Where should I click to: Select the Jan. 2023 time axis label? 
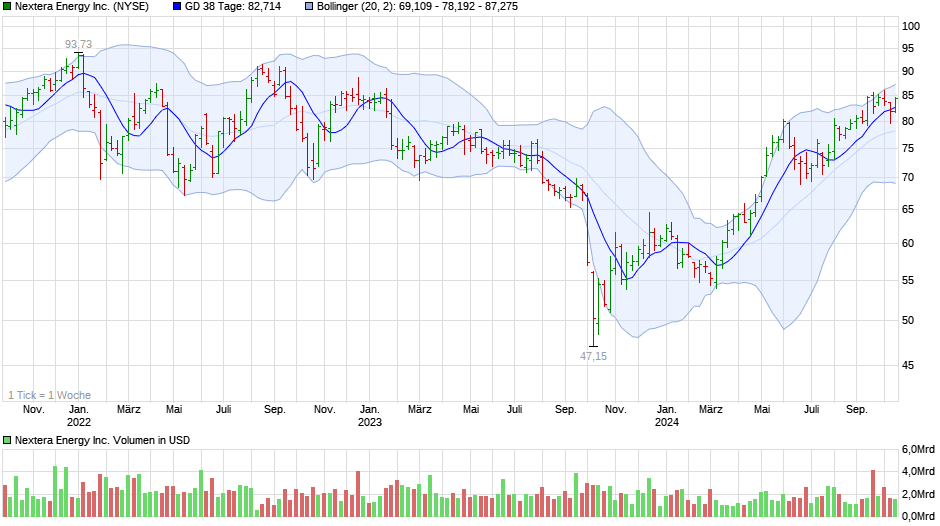tap(370, 415)
